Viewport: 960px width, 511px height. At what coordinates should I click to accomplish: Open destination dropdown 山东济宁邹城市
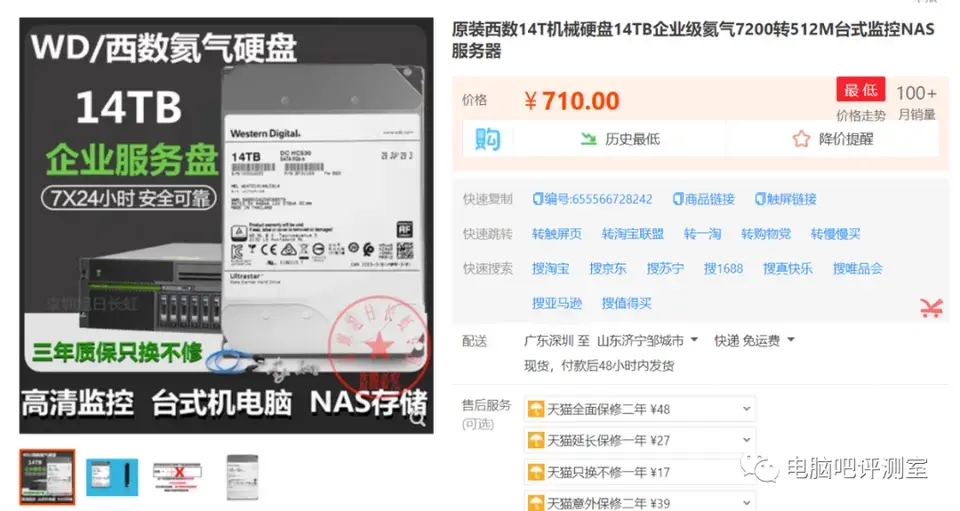pyautogui.click(x=648, y=340)
